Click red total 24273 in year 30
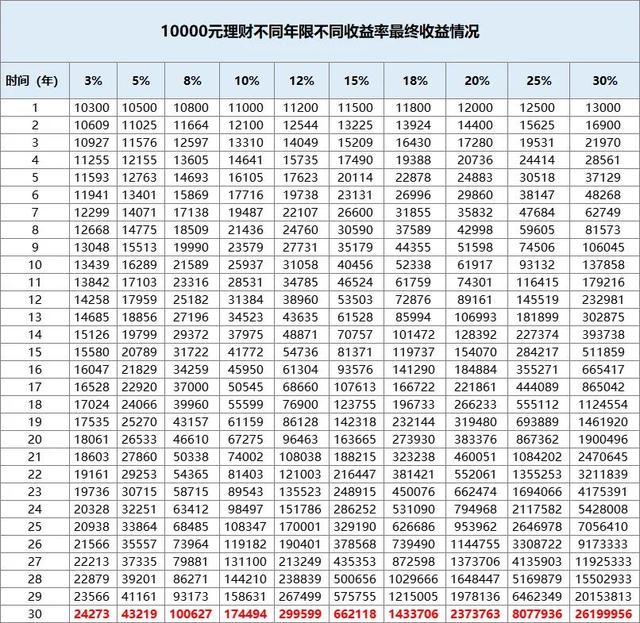Viewport: 640px width, 623px height. coord(92,614)
